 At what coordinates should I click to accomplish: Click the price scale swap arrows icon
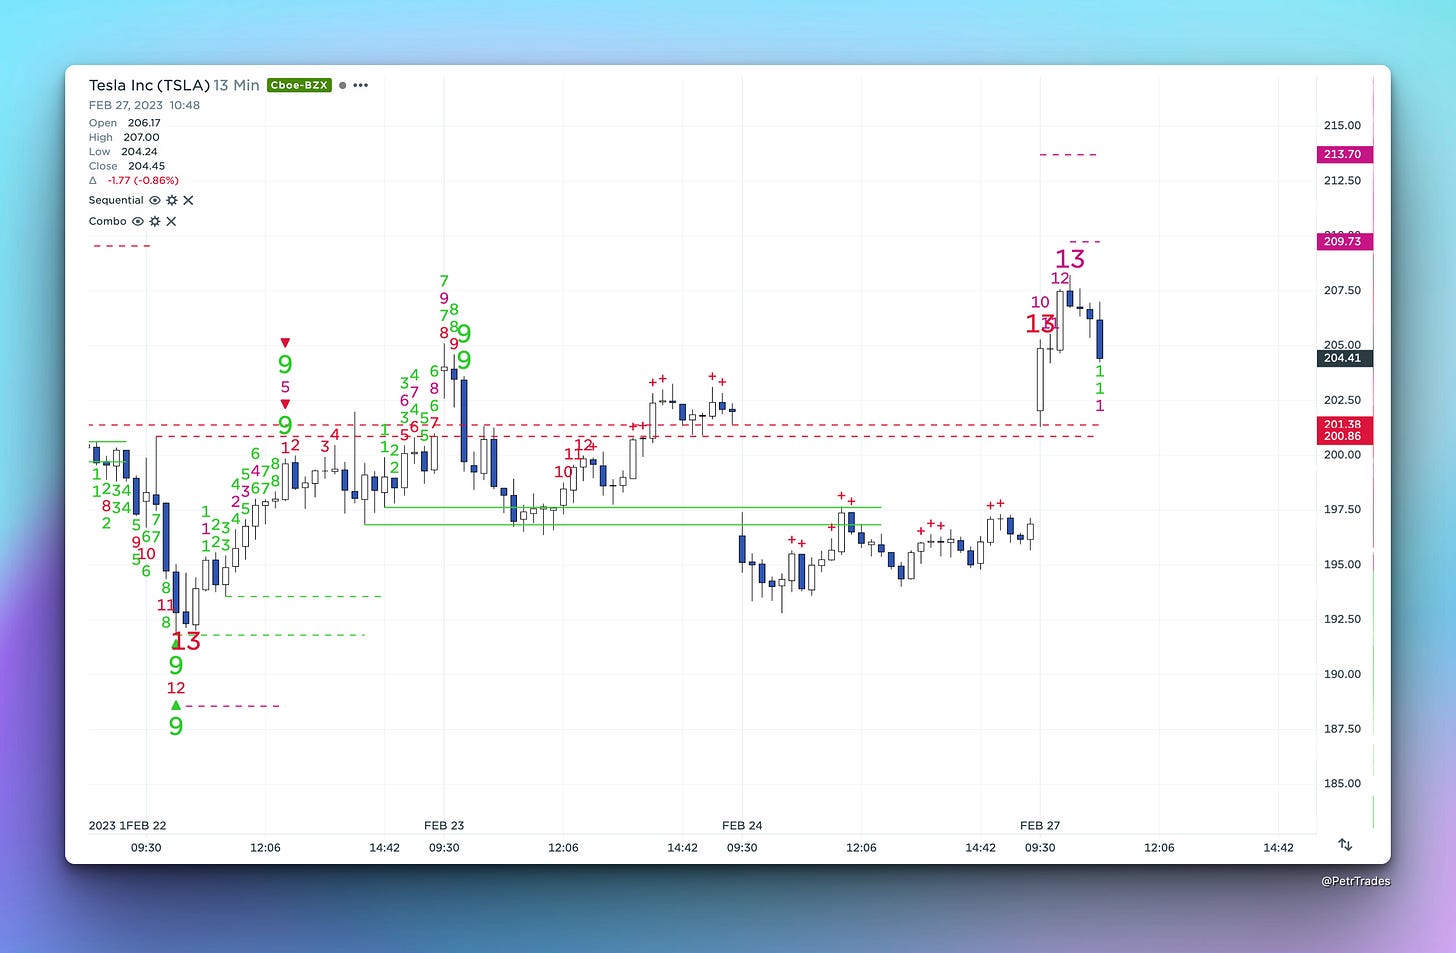[x=1345, y=845]
